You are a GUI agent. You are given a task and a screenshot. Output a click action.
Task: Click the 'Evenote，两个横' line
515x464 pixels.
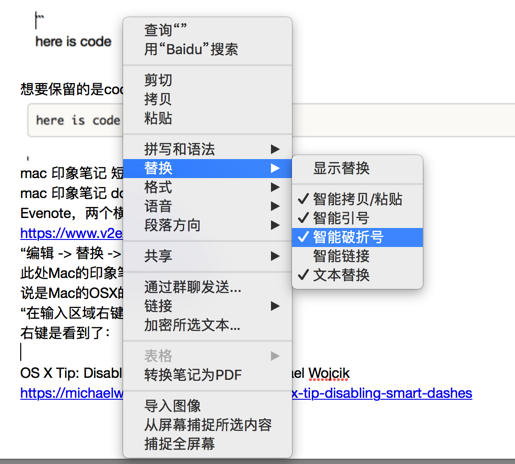[x=71, y=213]
